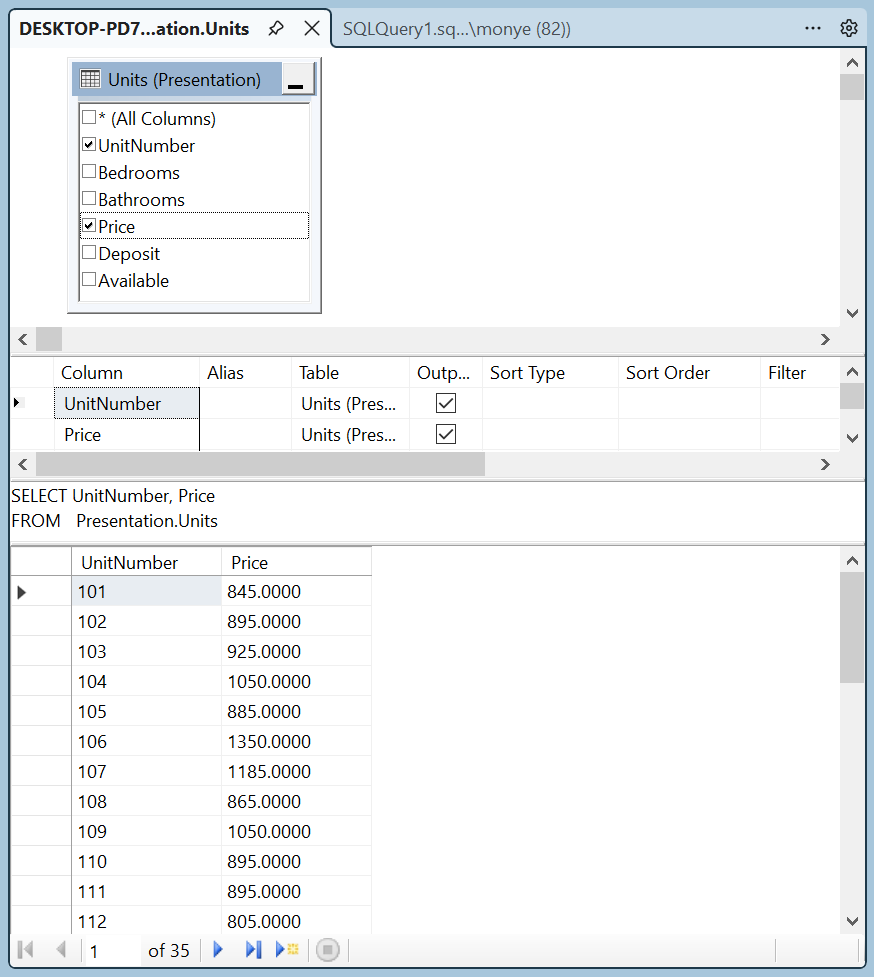Check the Bedrooms column checkbox
Image resolution: width=874 pixels, height=977 pixels.
click(89, 171)
